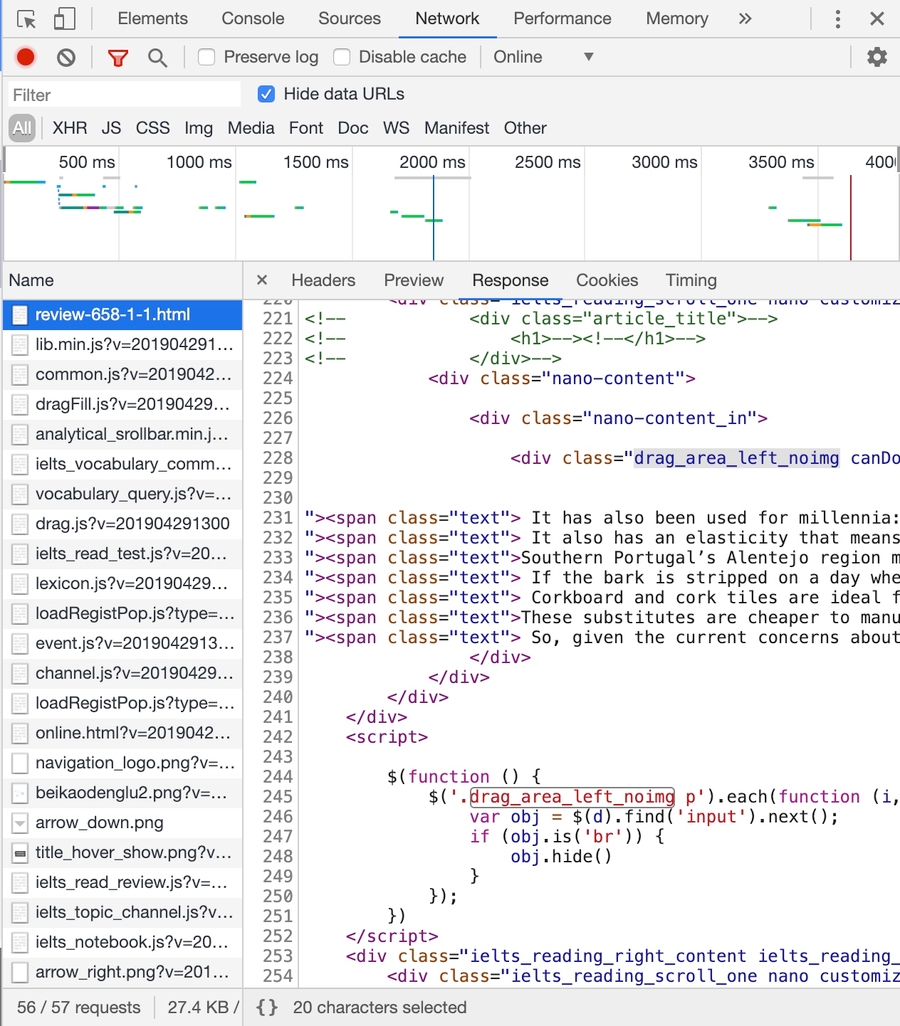Viewport: 900px width, 1026px height.
Task: Filter requests by CSS type
Action: click(x=153, y=128)
